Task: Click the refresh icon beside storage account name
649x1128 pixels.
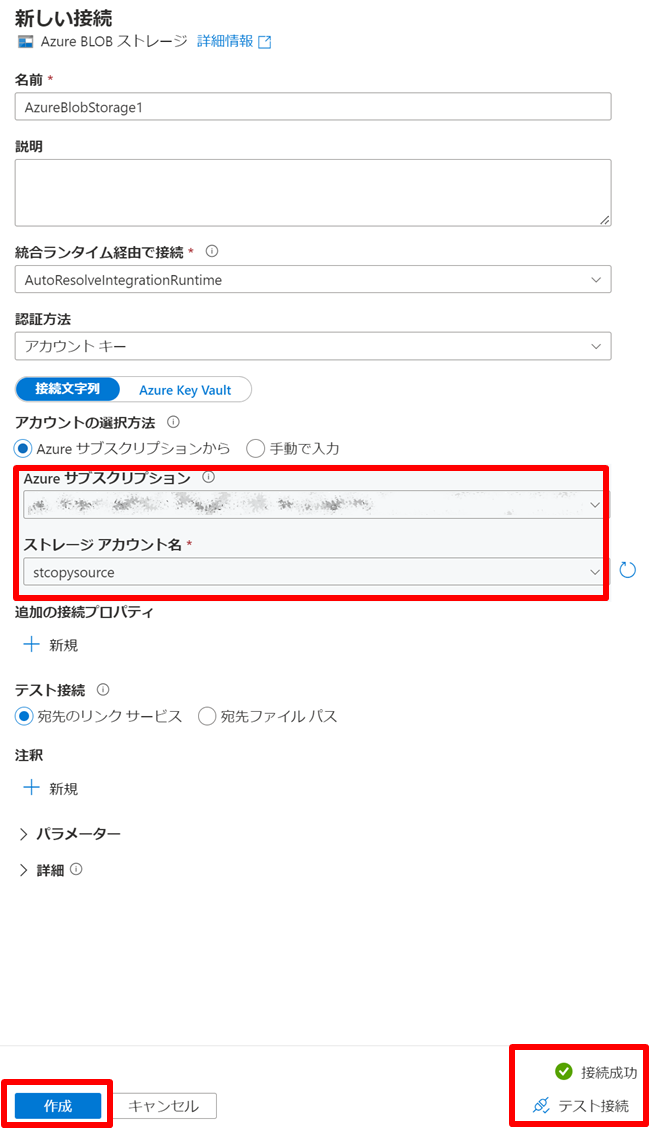Action: pyautogui.click(x=627, y=570)
